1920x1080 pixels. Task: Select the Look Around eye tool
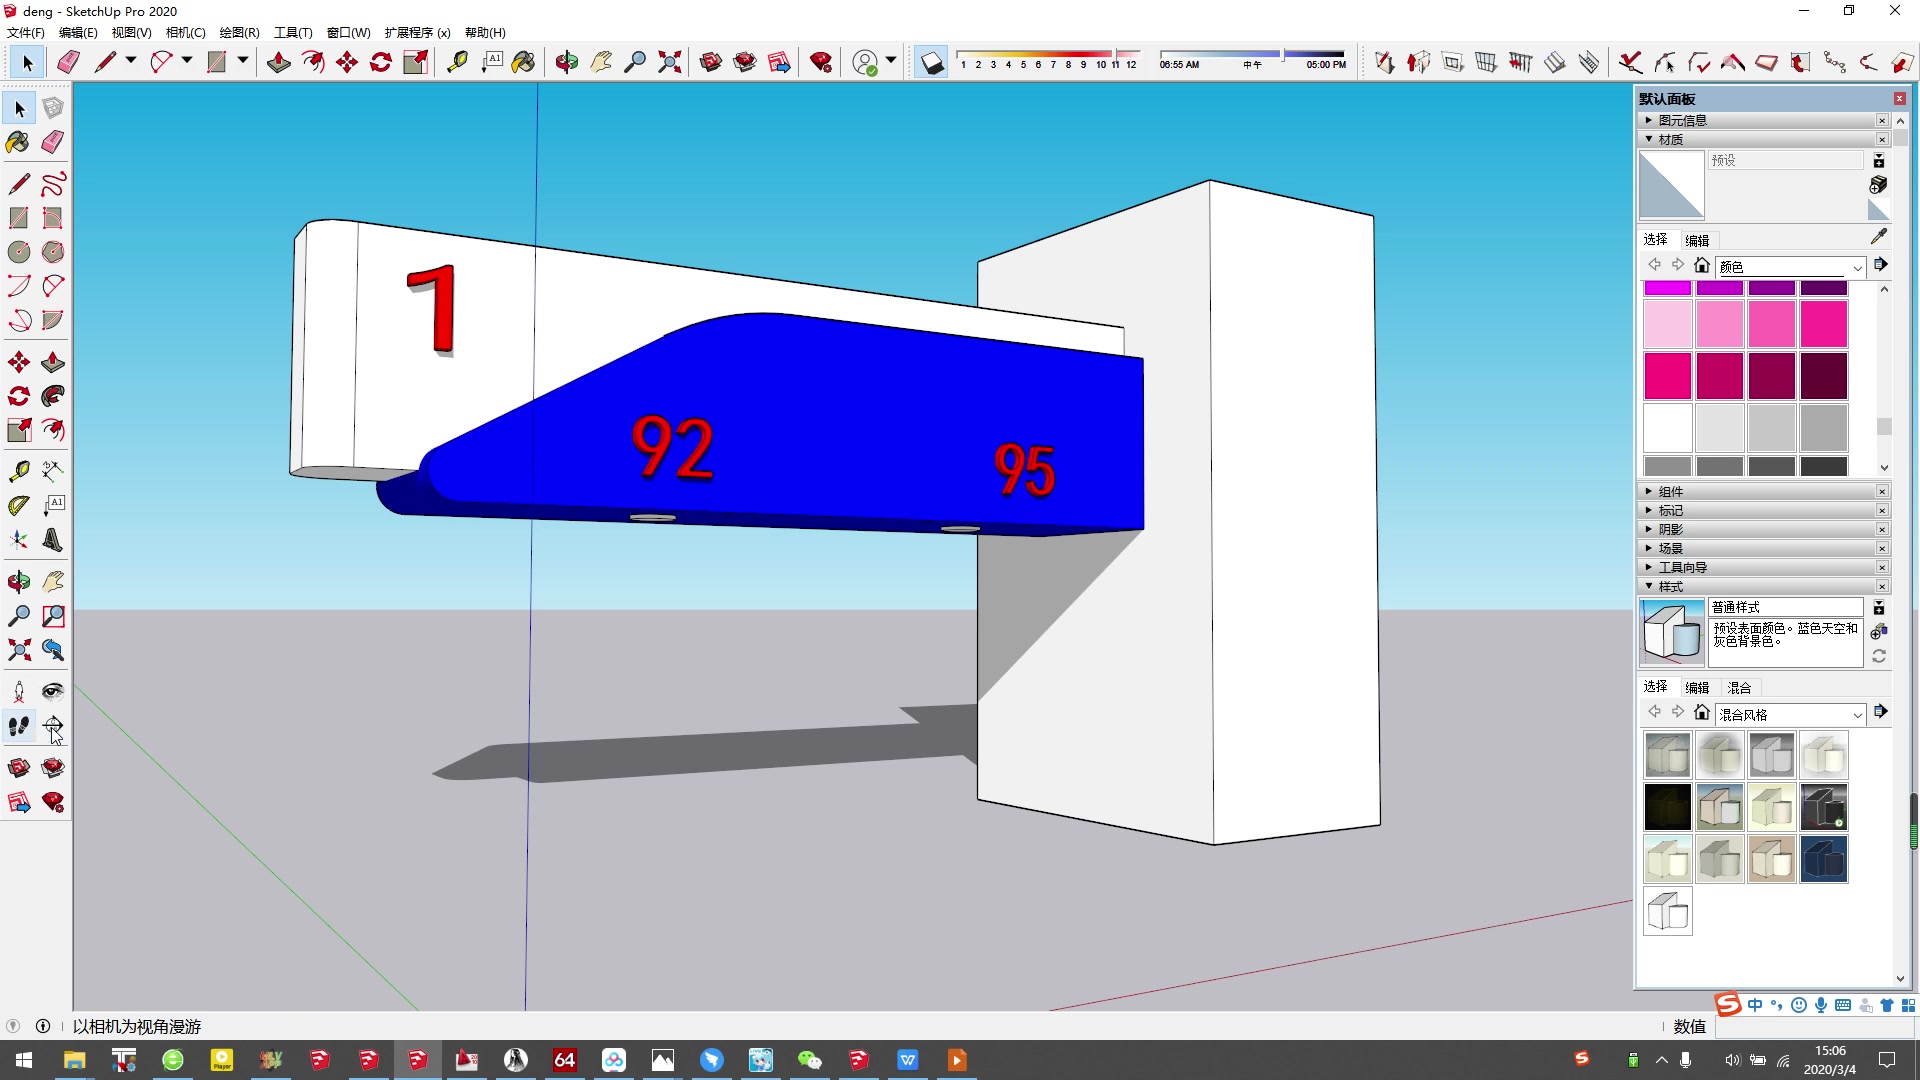[x=53, y=691]
